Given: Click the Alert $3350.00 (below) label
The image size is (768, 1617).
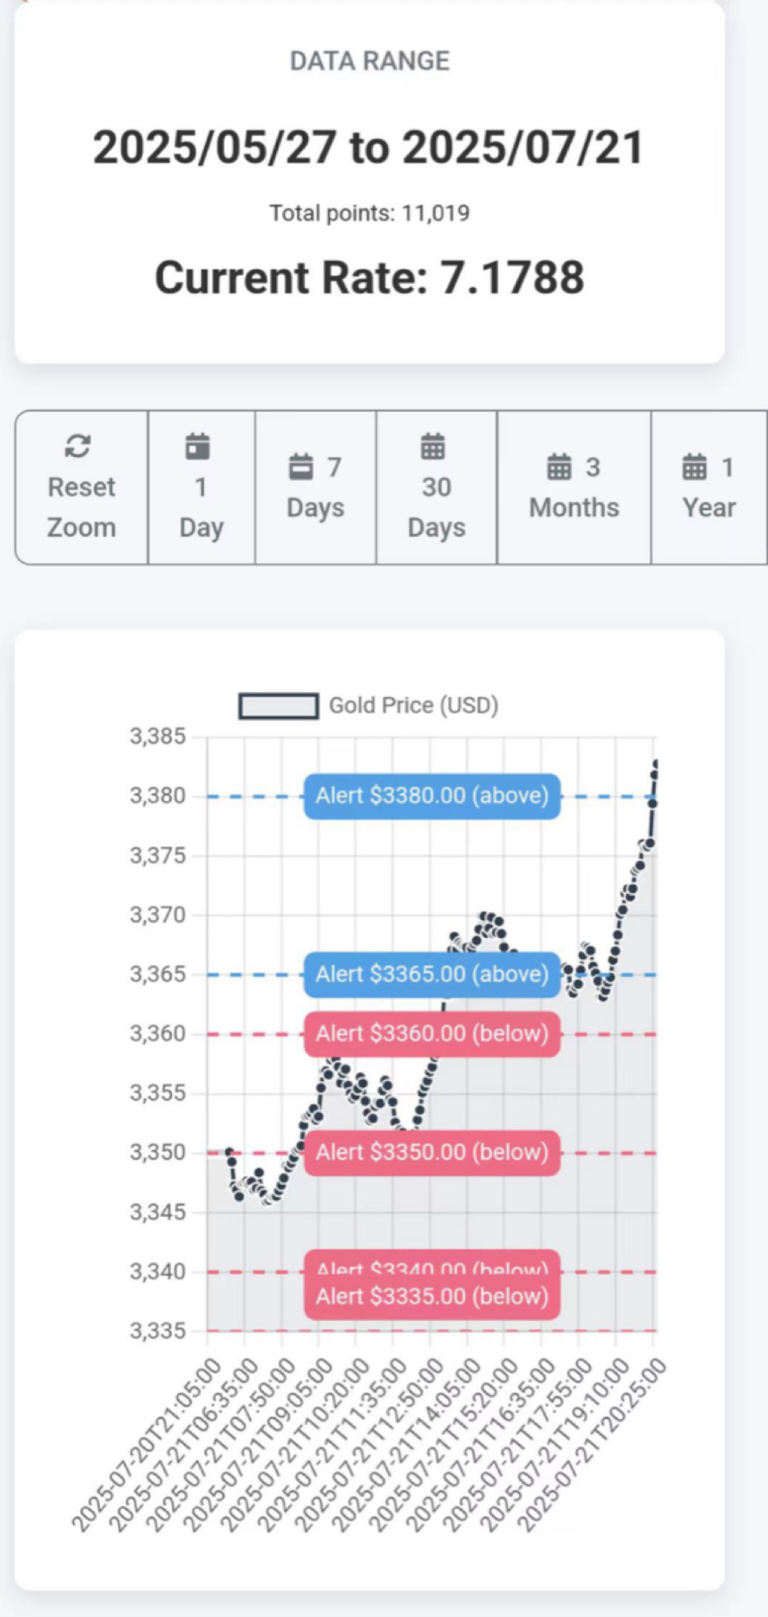Looking at the screenshot, I should coord(432,1152).
